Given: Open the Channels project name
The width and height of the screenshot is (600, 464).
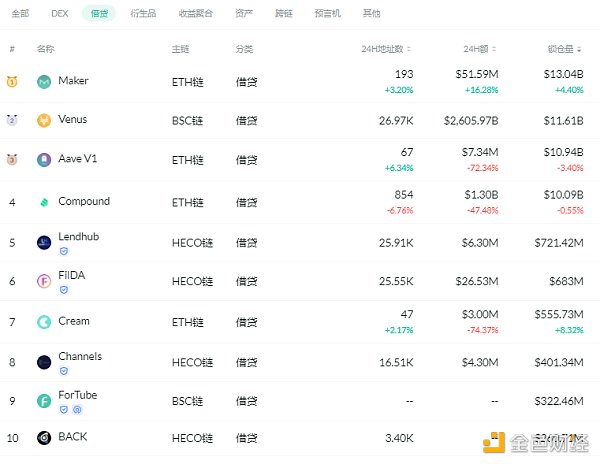Looking at the screenshot, I should pos(80,356).
